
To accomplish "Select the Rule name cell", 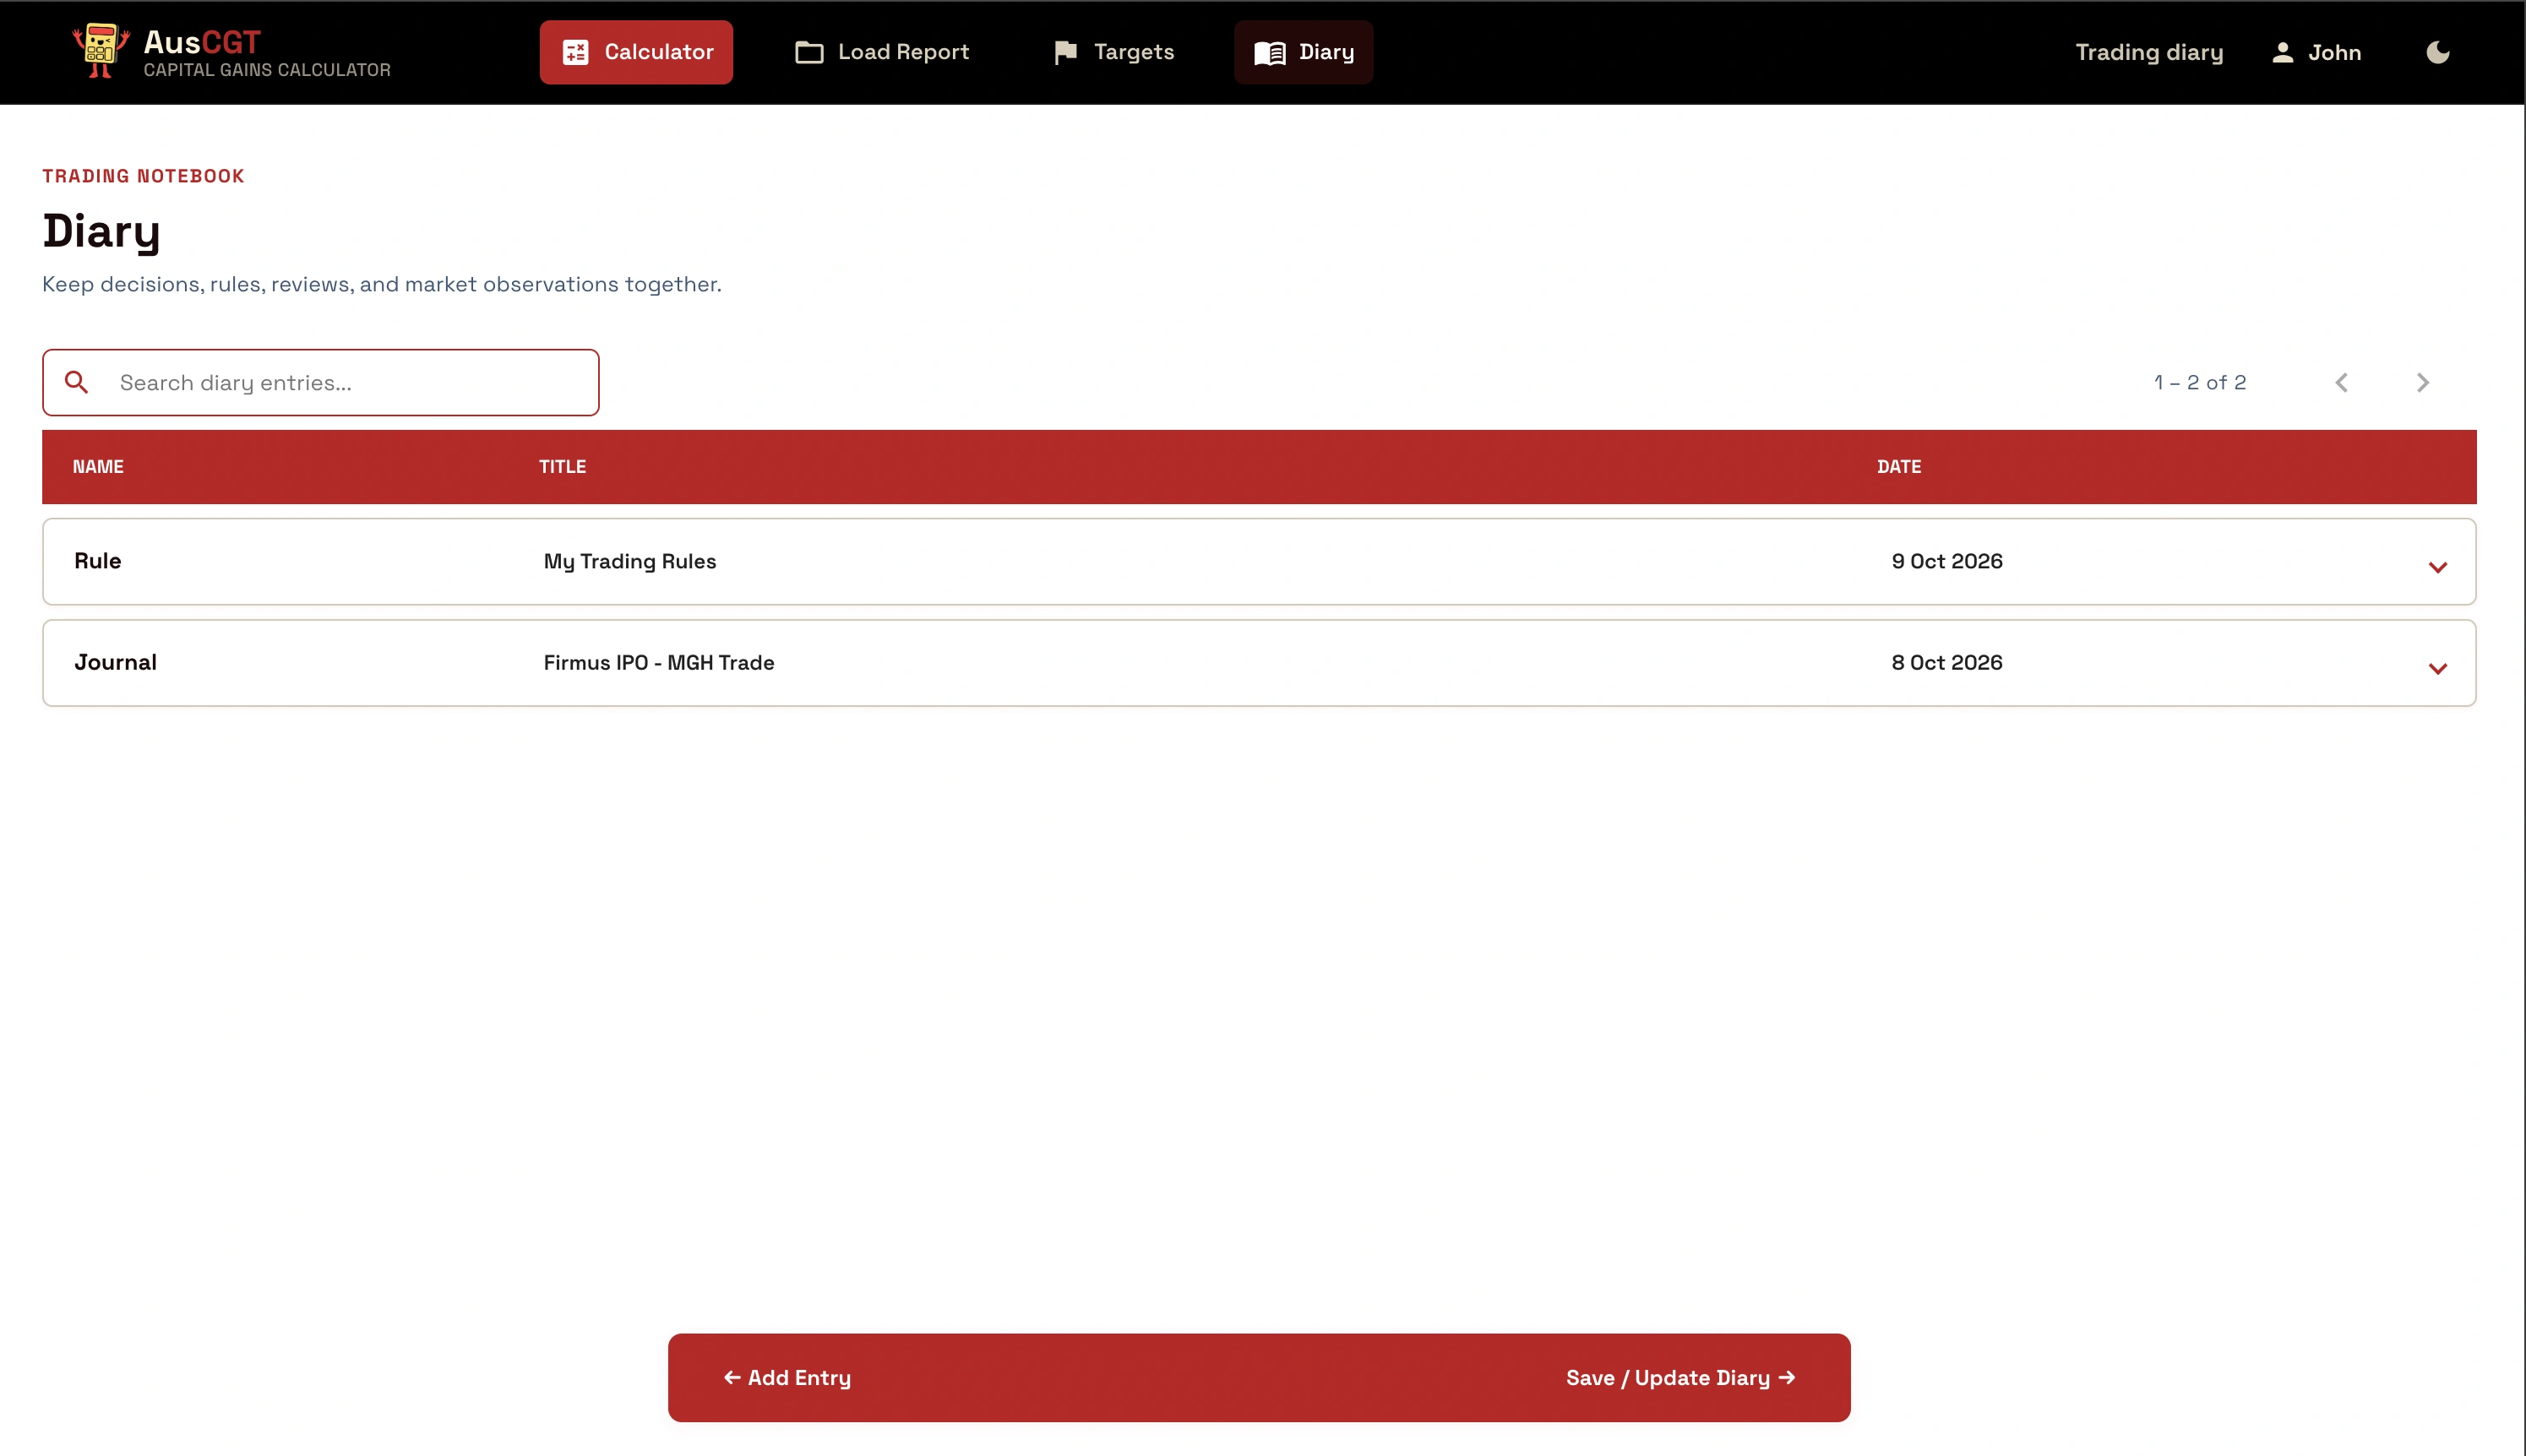I will [98, 561].
